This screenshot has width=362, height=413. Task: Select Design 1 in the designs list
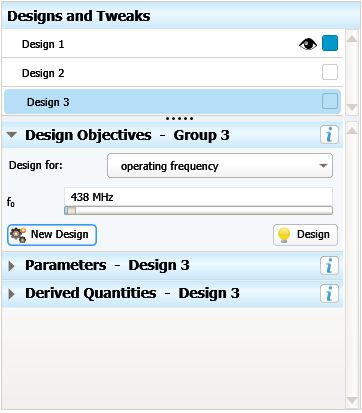coord(172,44)
